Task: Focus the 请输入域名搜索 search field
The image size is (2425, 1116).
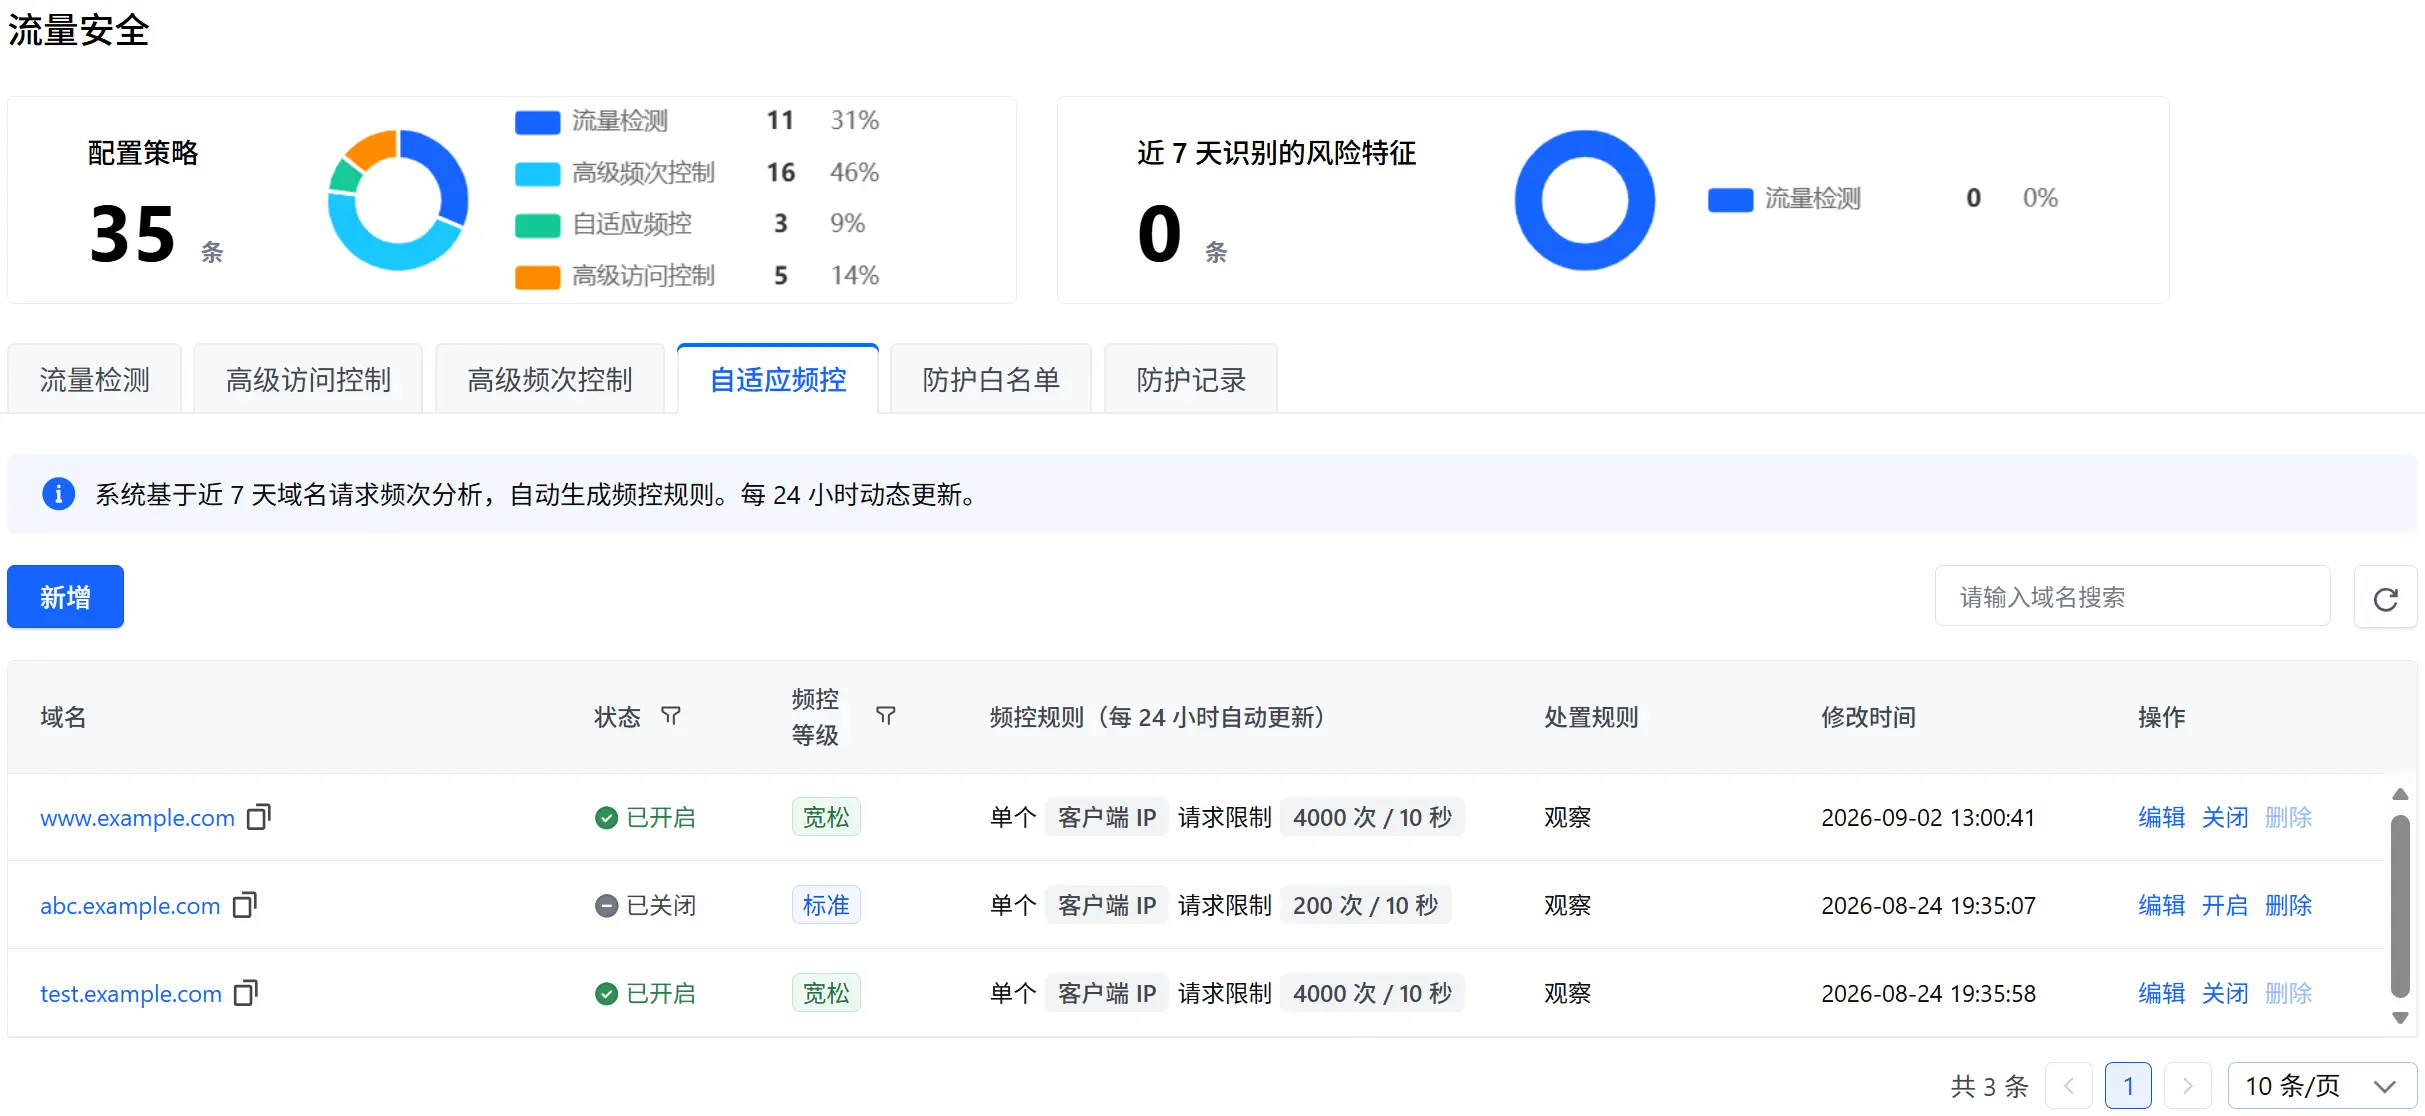Action: coord(2132,597)
